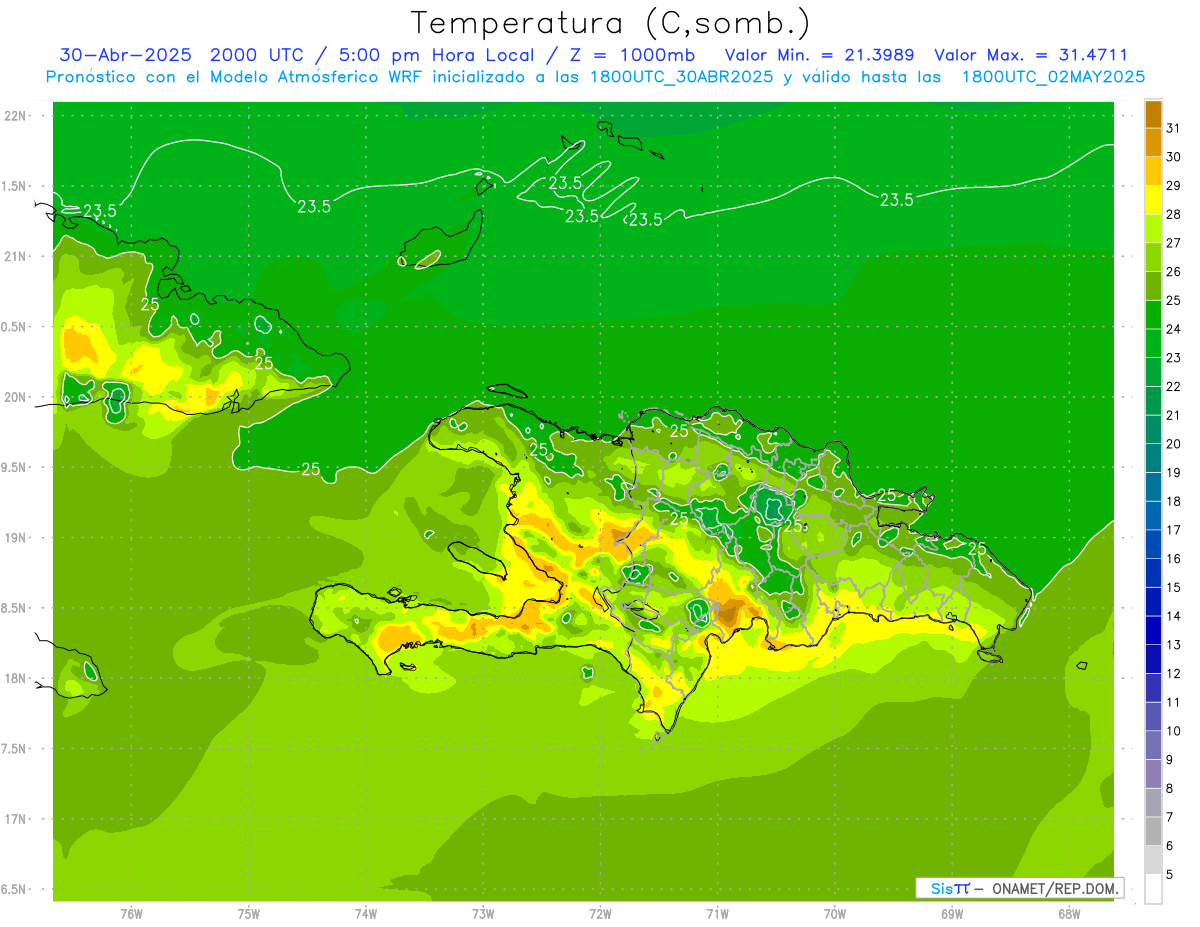Click the "8" label on color scale
Image resolution: width=1200 pixels, height=927 pixels.
1170,789
